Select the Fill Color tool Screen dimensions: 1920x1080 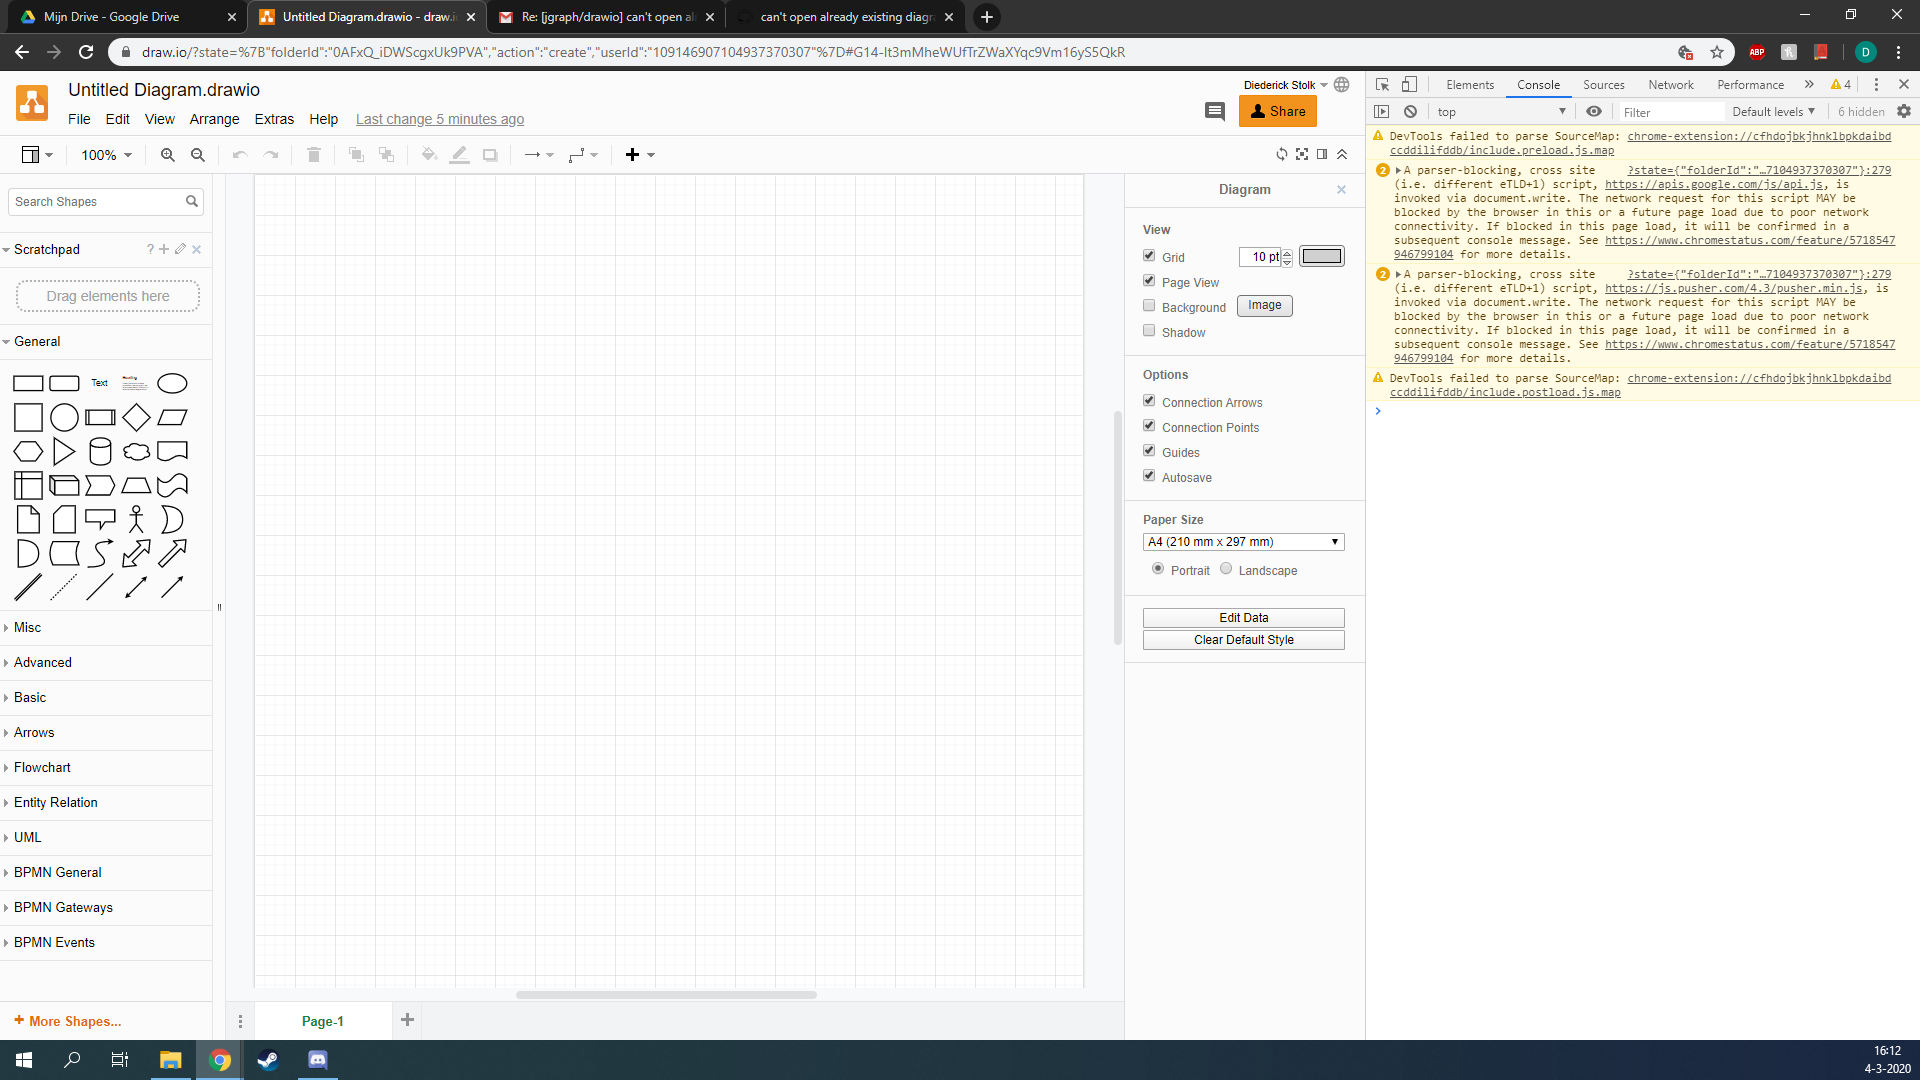pos(429,154)
